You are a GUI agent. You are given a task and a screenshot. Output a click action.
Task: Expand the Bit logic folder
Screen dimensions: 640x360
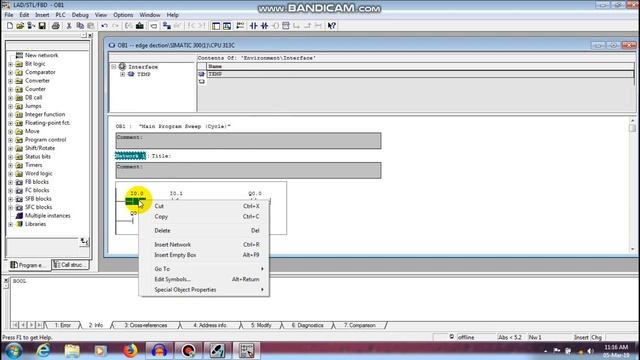tap(11, 64)
